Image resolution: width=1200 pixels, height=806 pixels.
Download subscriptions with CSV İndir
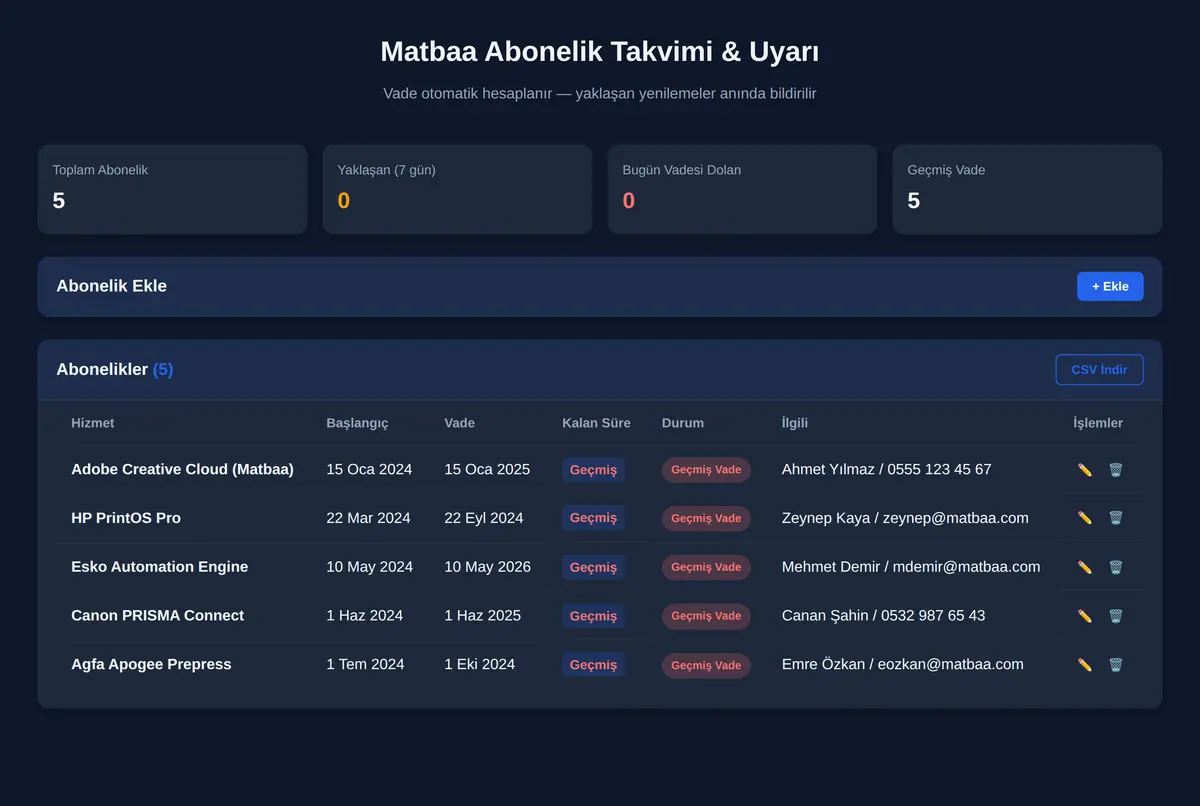coord(1099,370)
